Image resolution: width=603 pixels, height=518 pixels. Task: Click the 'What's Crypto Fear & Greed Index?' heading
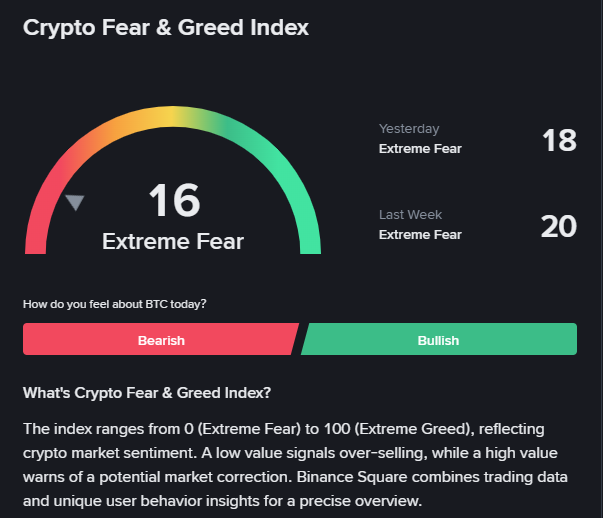[x=147, y=393]
